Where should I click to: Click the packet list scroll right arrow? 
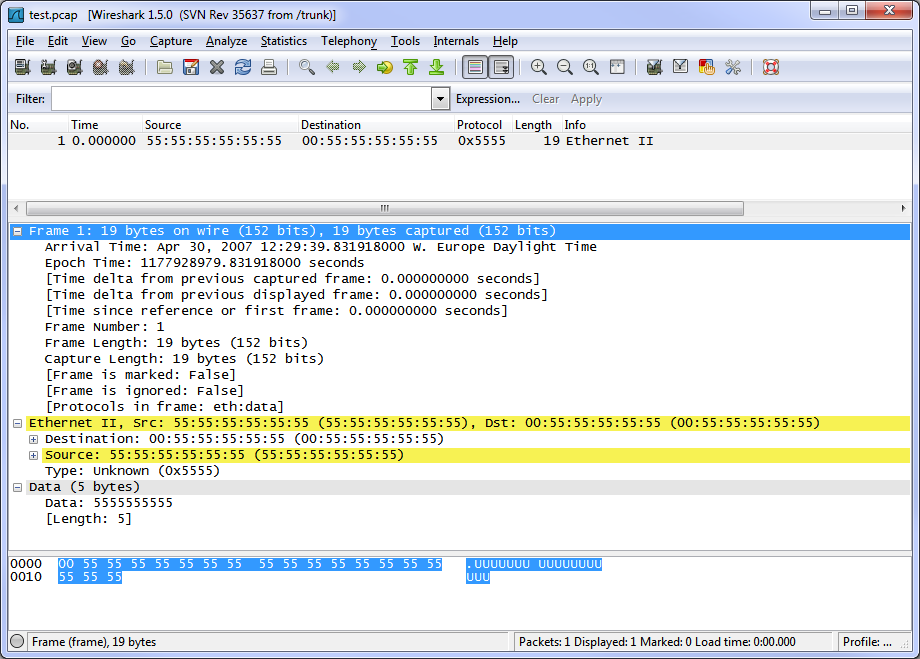pos(903,208)
